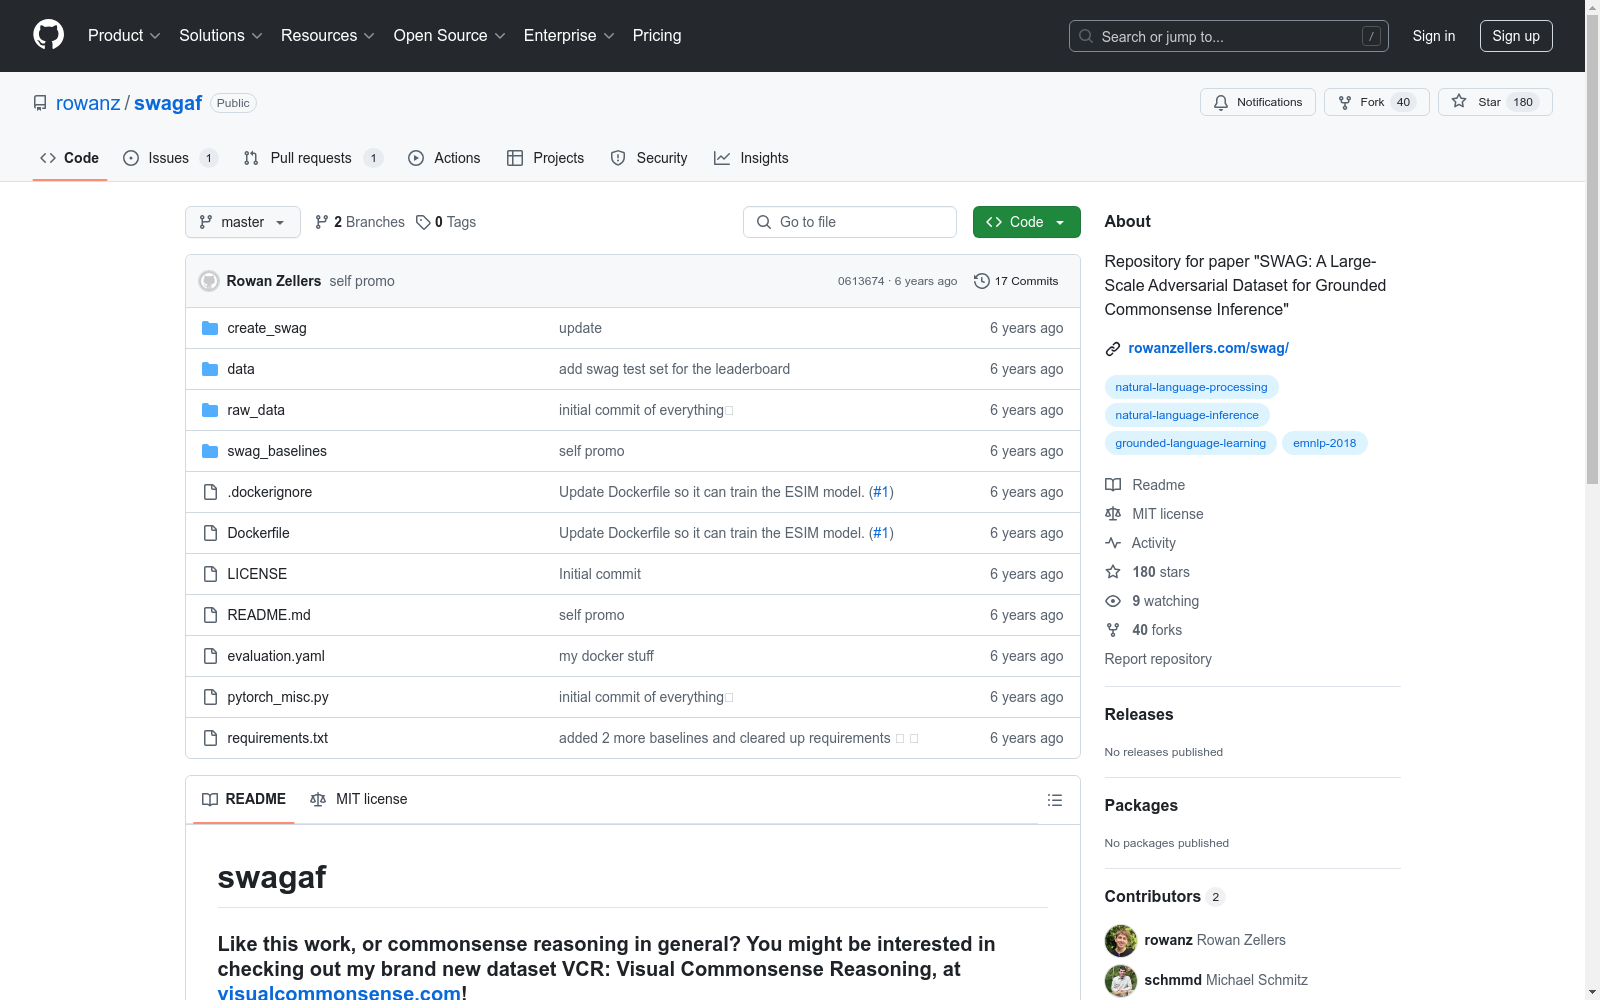Click the search magnifier icon in header
This screenshot has width=1600, height=1000.
[1086, 36]
